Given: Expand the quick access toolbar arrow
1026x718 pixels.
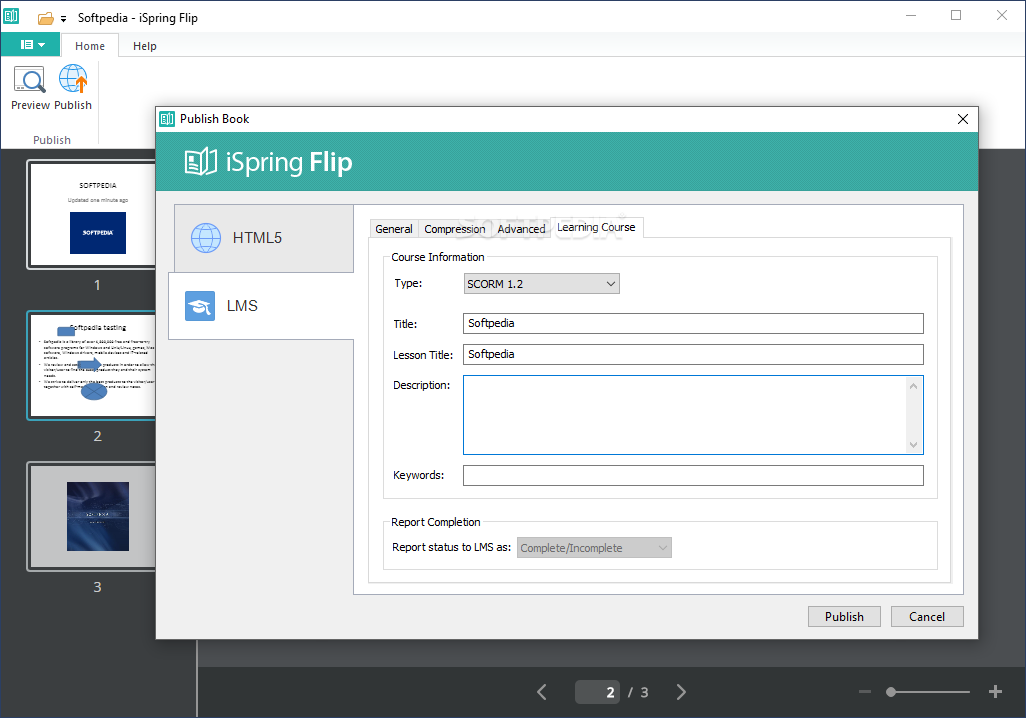Looking at the screenshot, I should 63,19.
